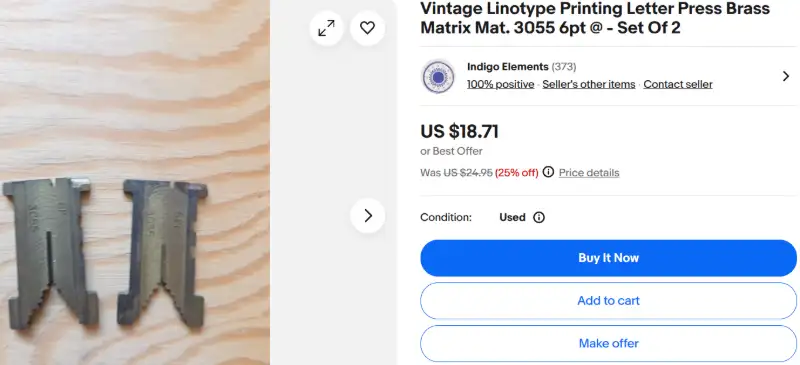Click the crossed-out US $24.95 original price
800x365 pixels.
coord(468,173)
